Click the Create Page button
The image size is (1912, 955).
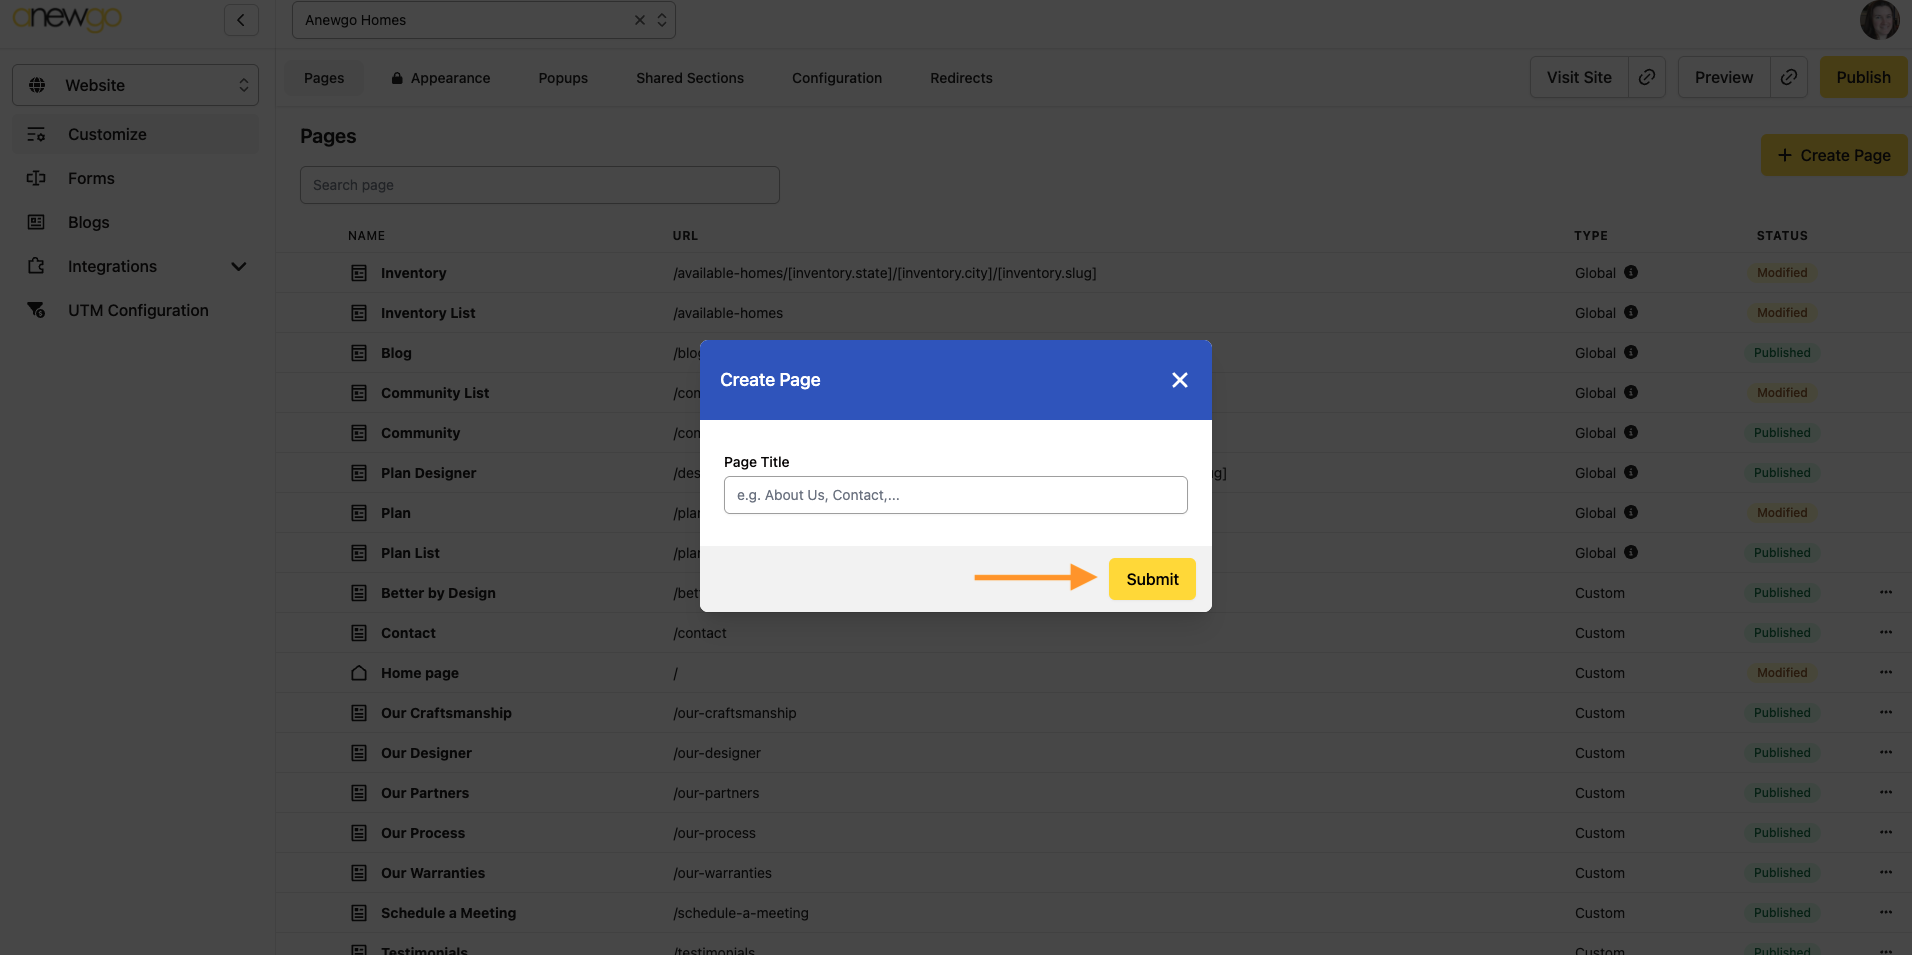(x=1834, y=155)
